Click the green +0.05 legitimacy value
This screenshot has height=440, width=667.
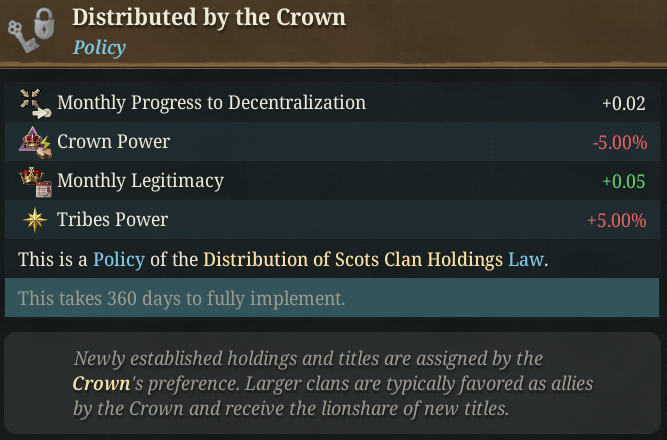pyautogui.click(x=624, y=182)
